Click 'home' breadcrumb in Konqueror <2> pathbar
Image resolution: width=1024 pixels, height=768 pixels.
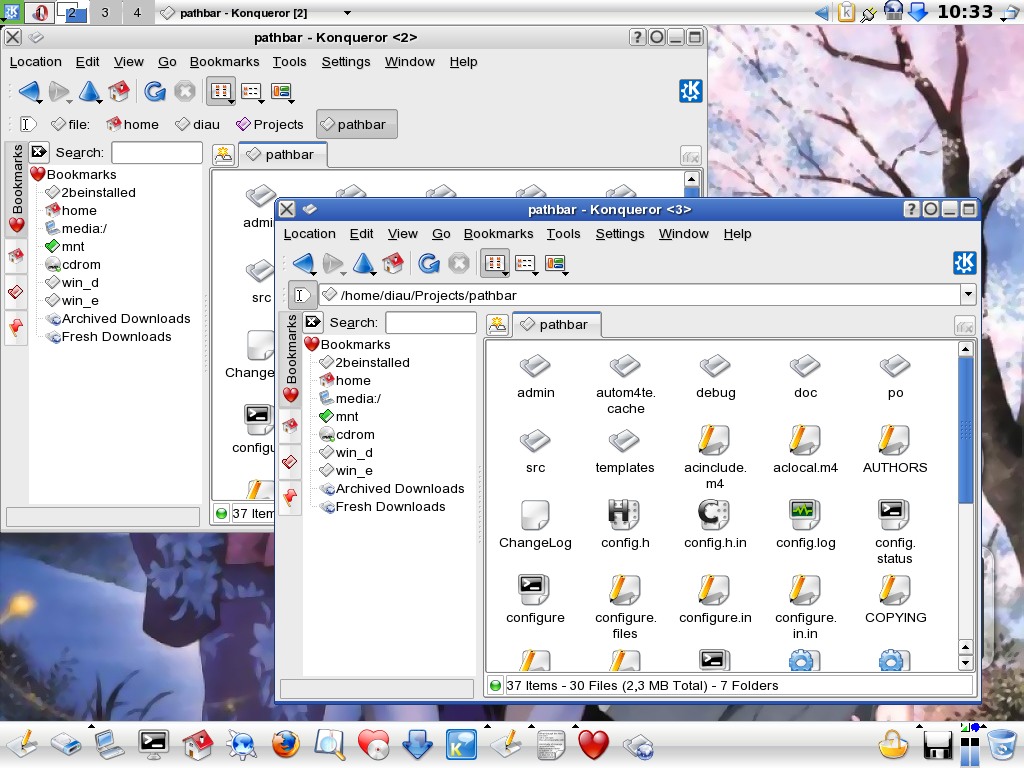[x=133, y=124]
